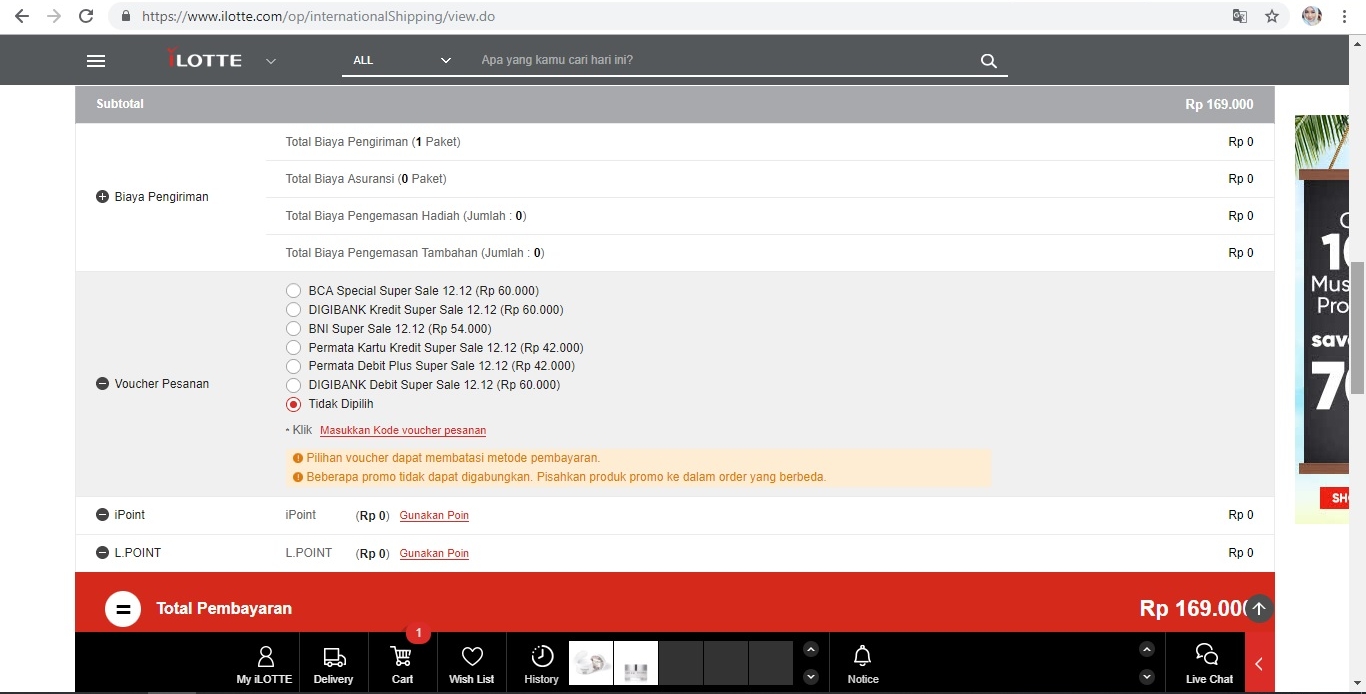The width and height of the screenshot is (1366, 694).
Task: Open Notice in the bottom bar
Action: tap(862, 665)
